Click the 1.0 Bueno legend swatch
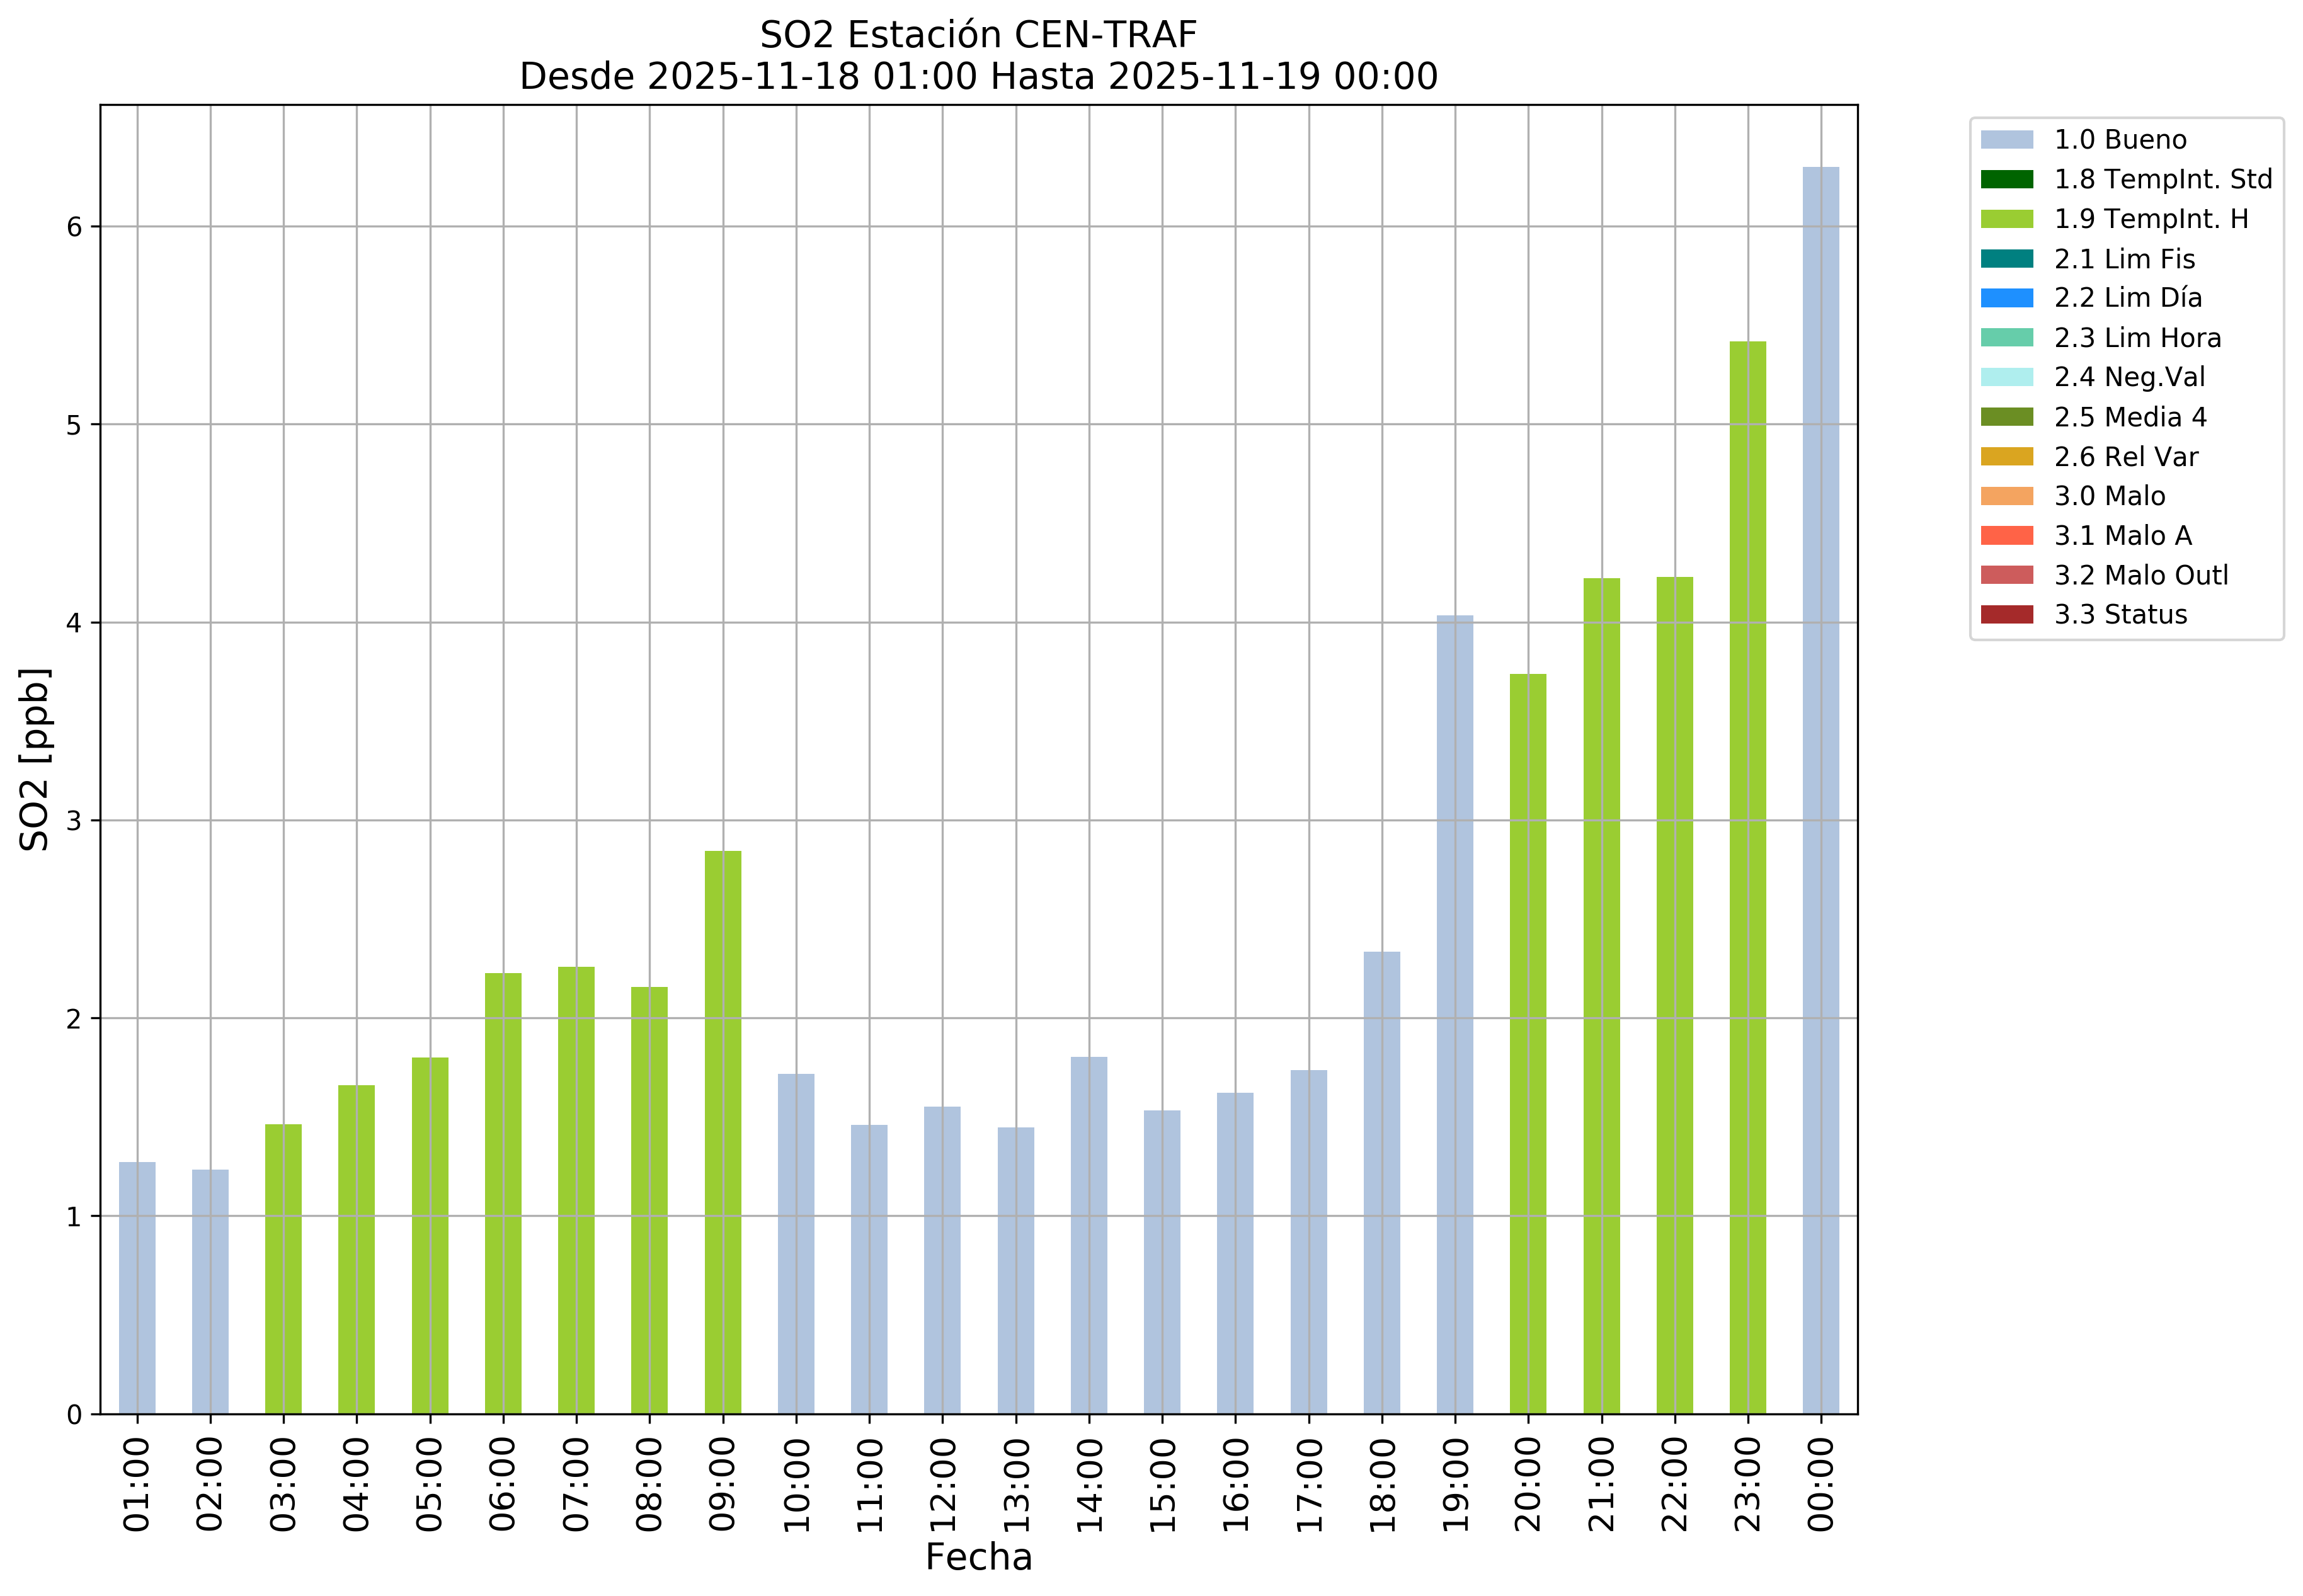Image resolution: width=2303 pixels, height=1596 pixels. [2006, 140]
